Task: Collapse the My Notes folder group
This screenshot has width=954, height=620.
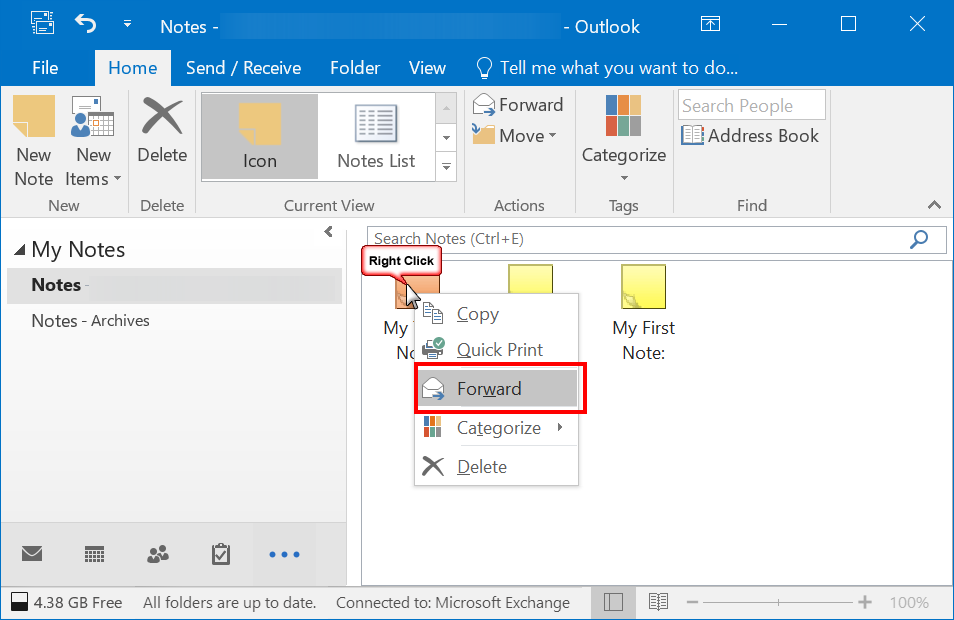Action: (19, 250)
